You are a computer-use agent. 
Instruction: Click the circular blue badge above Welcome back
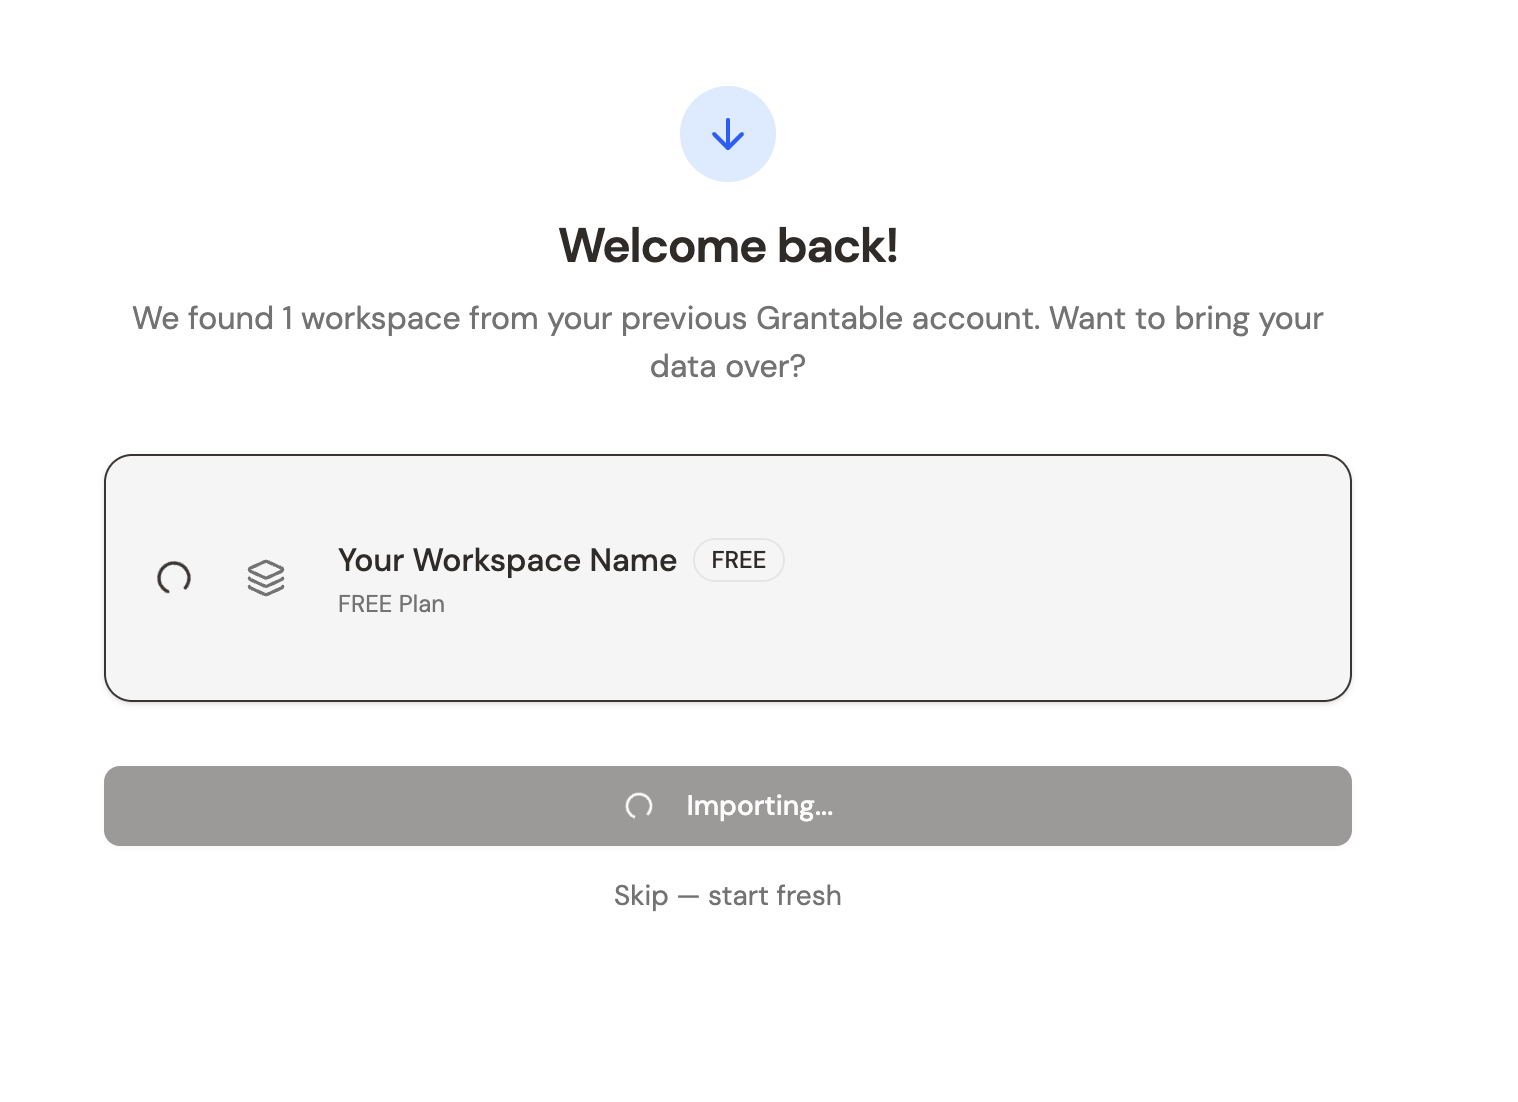(x=727, y=133)
